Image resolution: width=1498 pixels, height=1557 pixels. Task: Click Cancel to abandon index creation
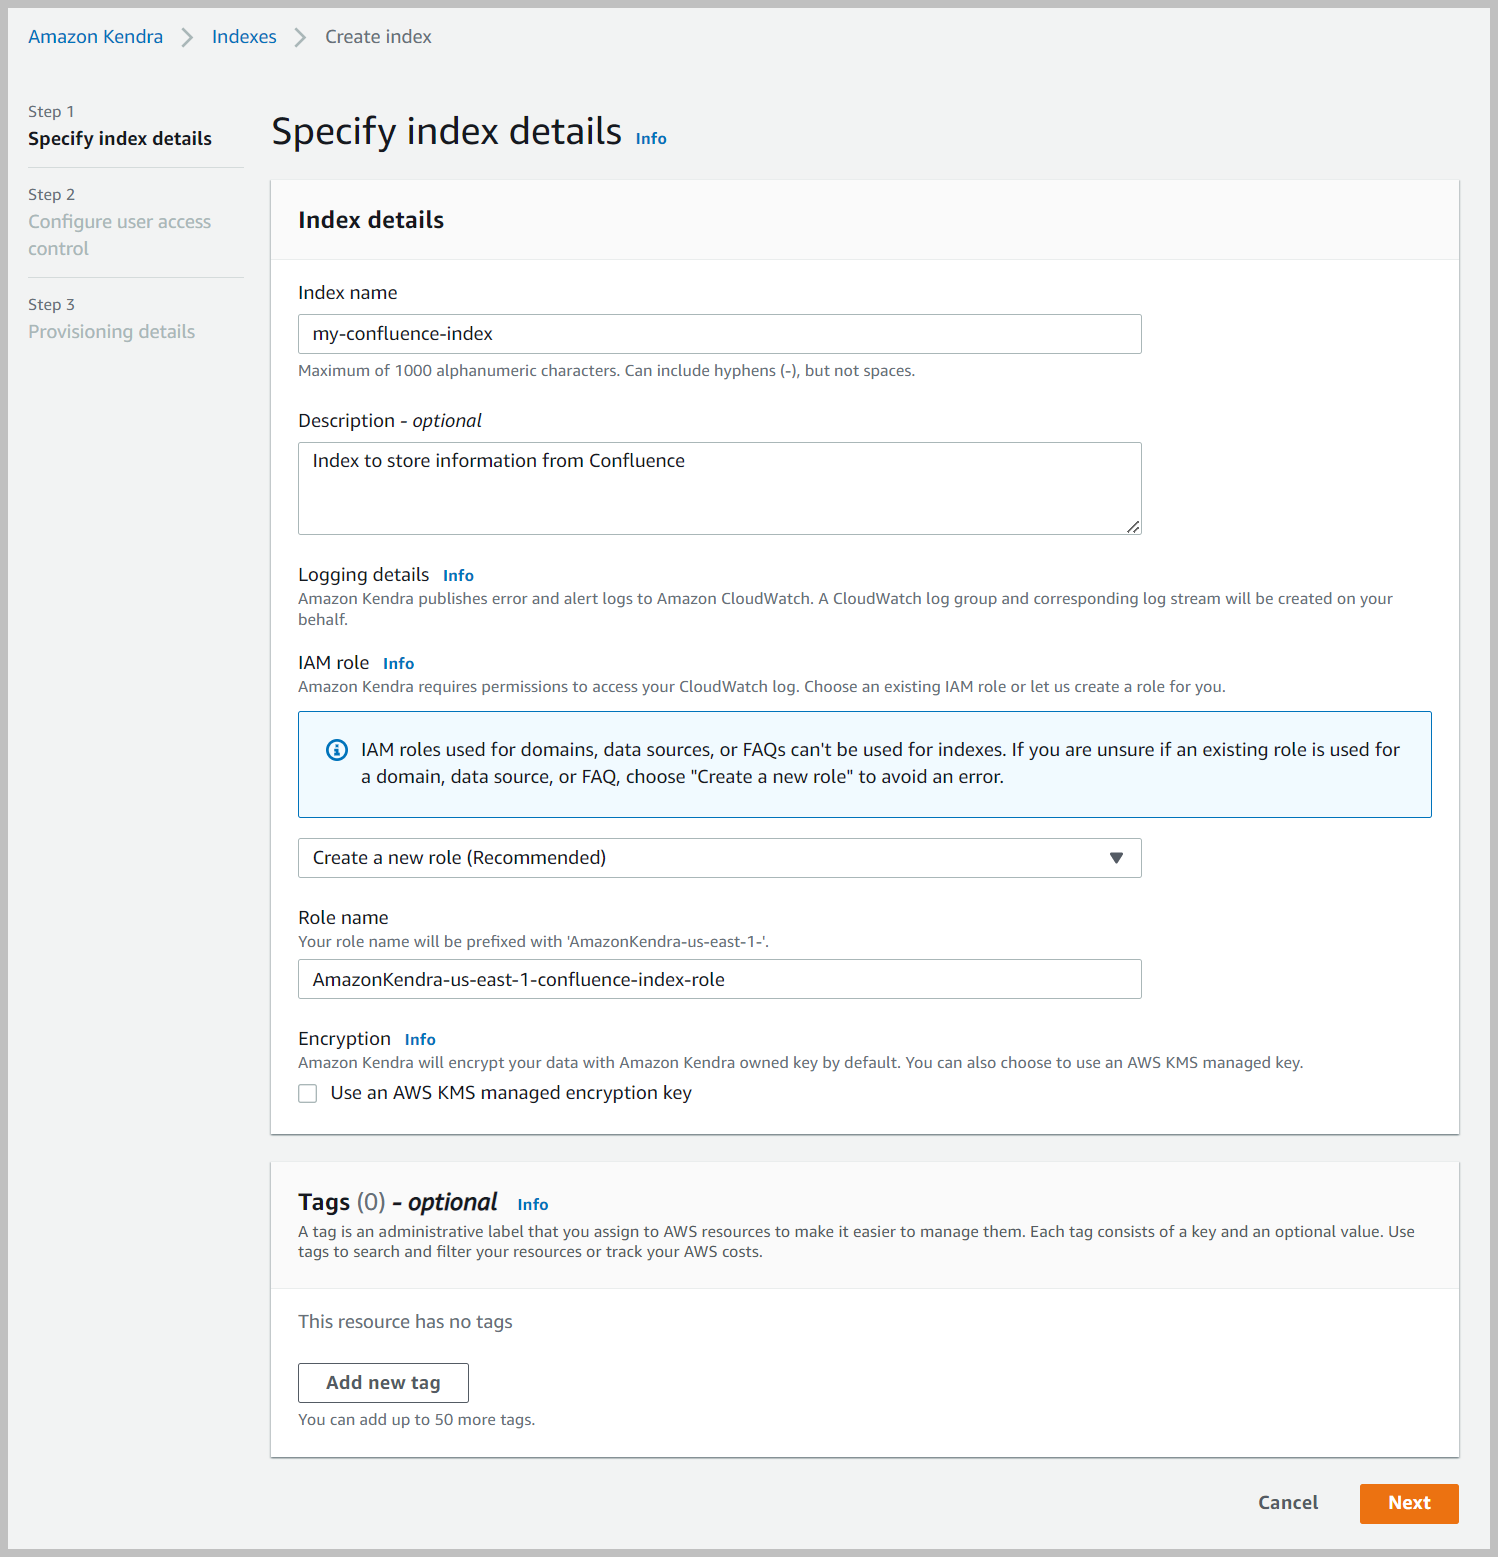[1287, 1503]
